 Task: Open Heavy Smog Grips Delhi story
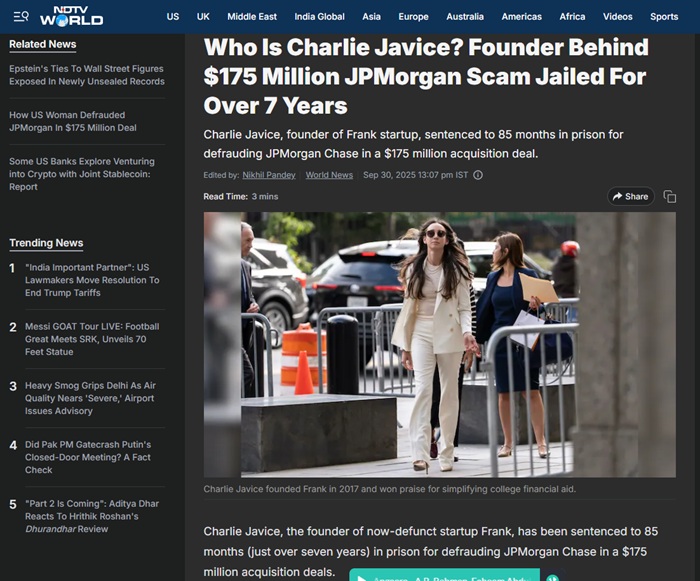point(90,398)
